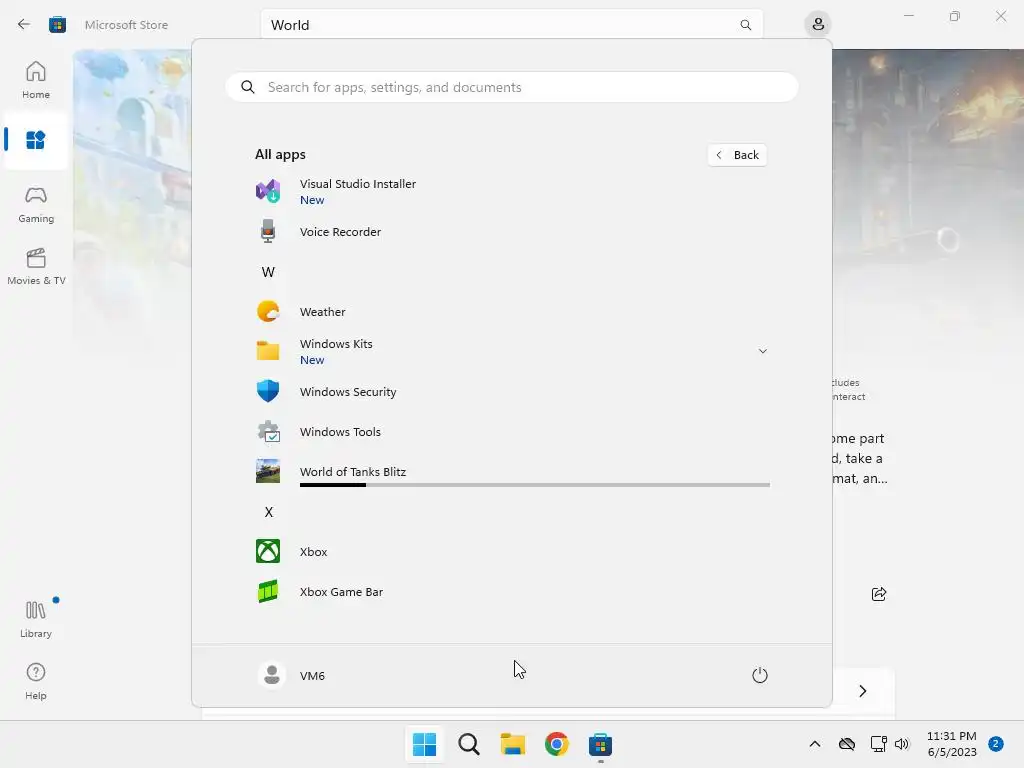
Task: Open Windows Tools icon
Action: pyautogui.click(x=268, y=432)
